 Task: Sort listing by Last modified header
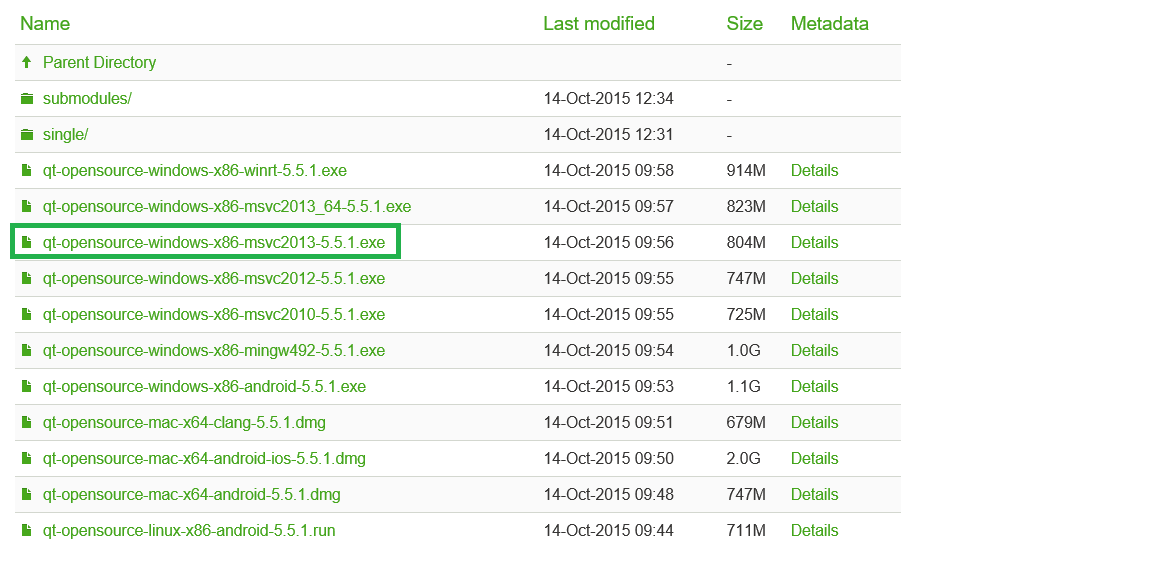[x=598, y=23]
